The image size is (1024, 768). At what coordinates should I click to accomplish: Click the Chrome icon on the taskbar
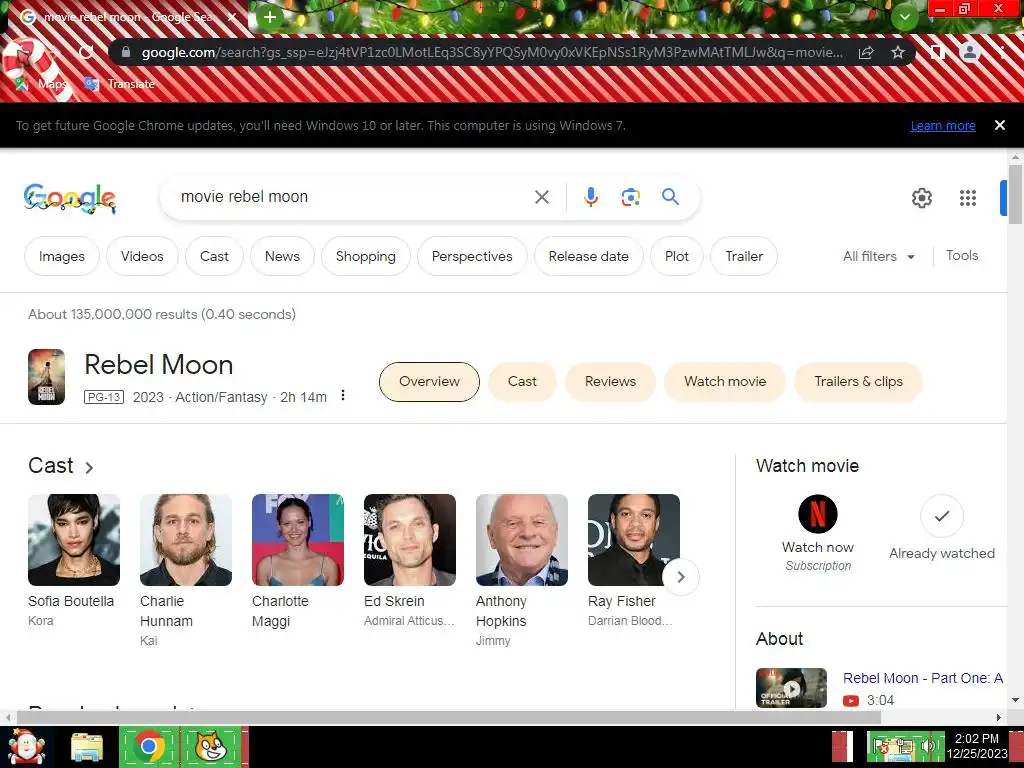149,746
